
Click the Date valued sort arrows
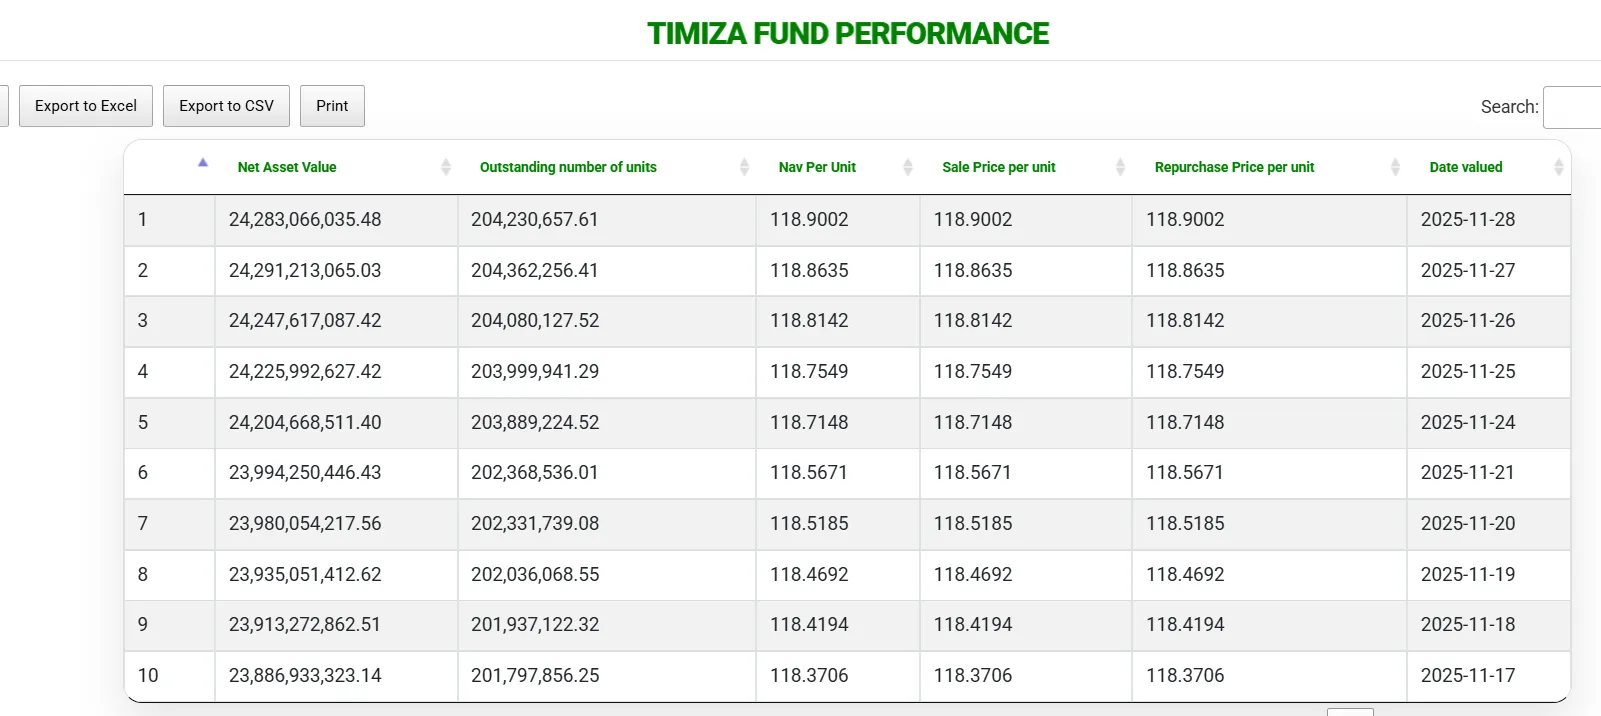[x=1558, y=168]
